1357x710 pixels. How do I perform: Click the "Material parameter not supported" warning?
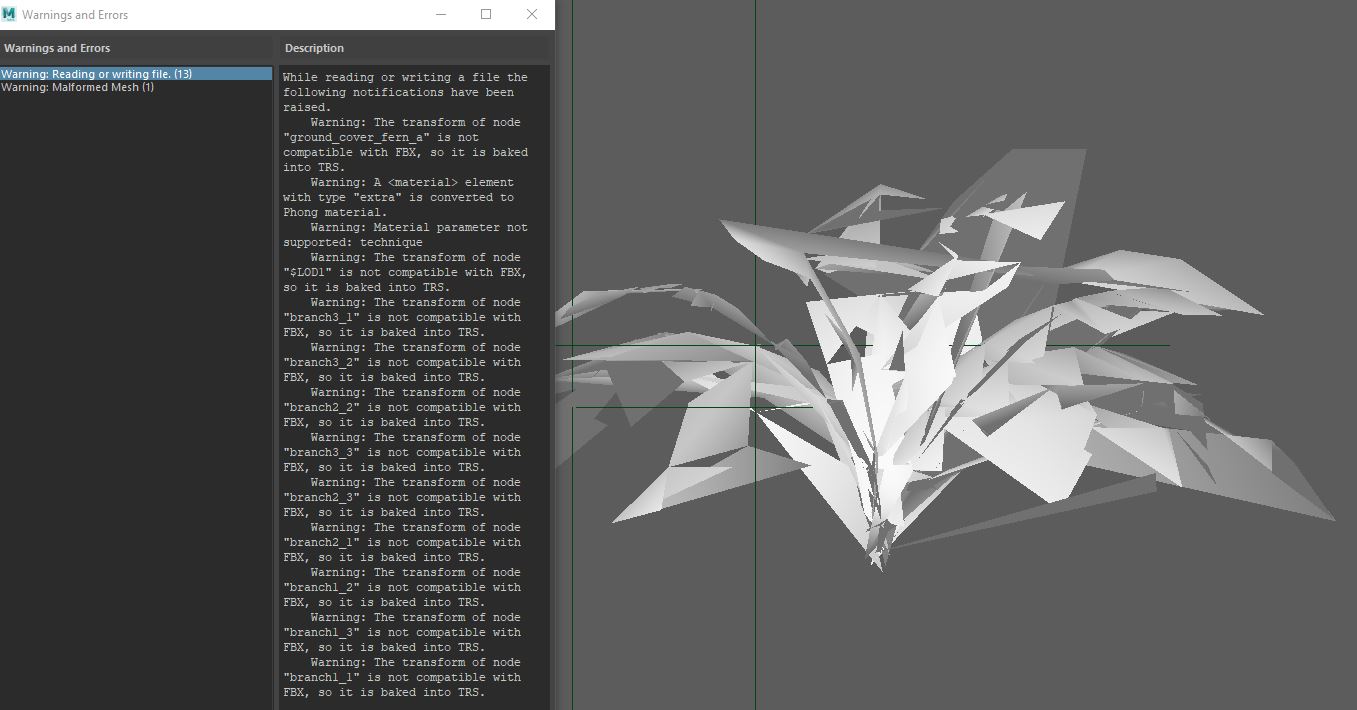click(x=400, y=234)
